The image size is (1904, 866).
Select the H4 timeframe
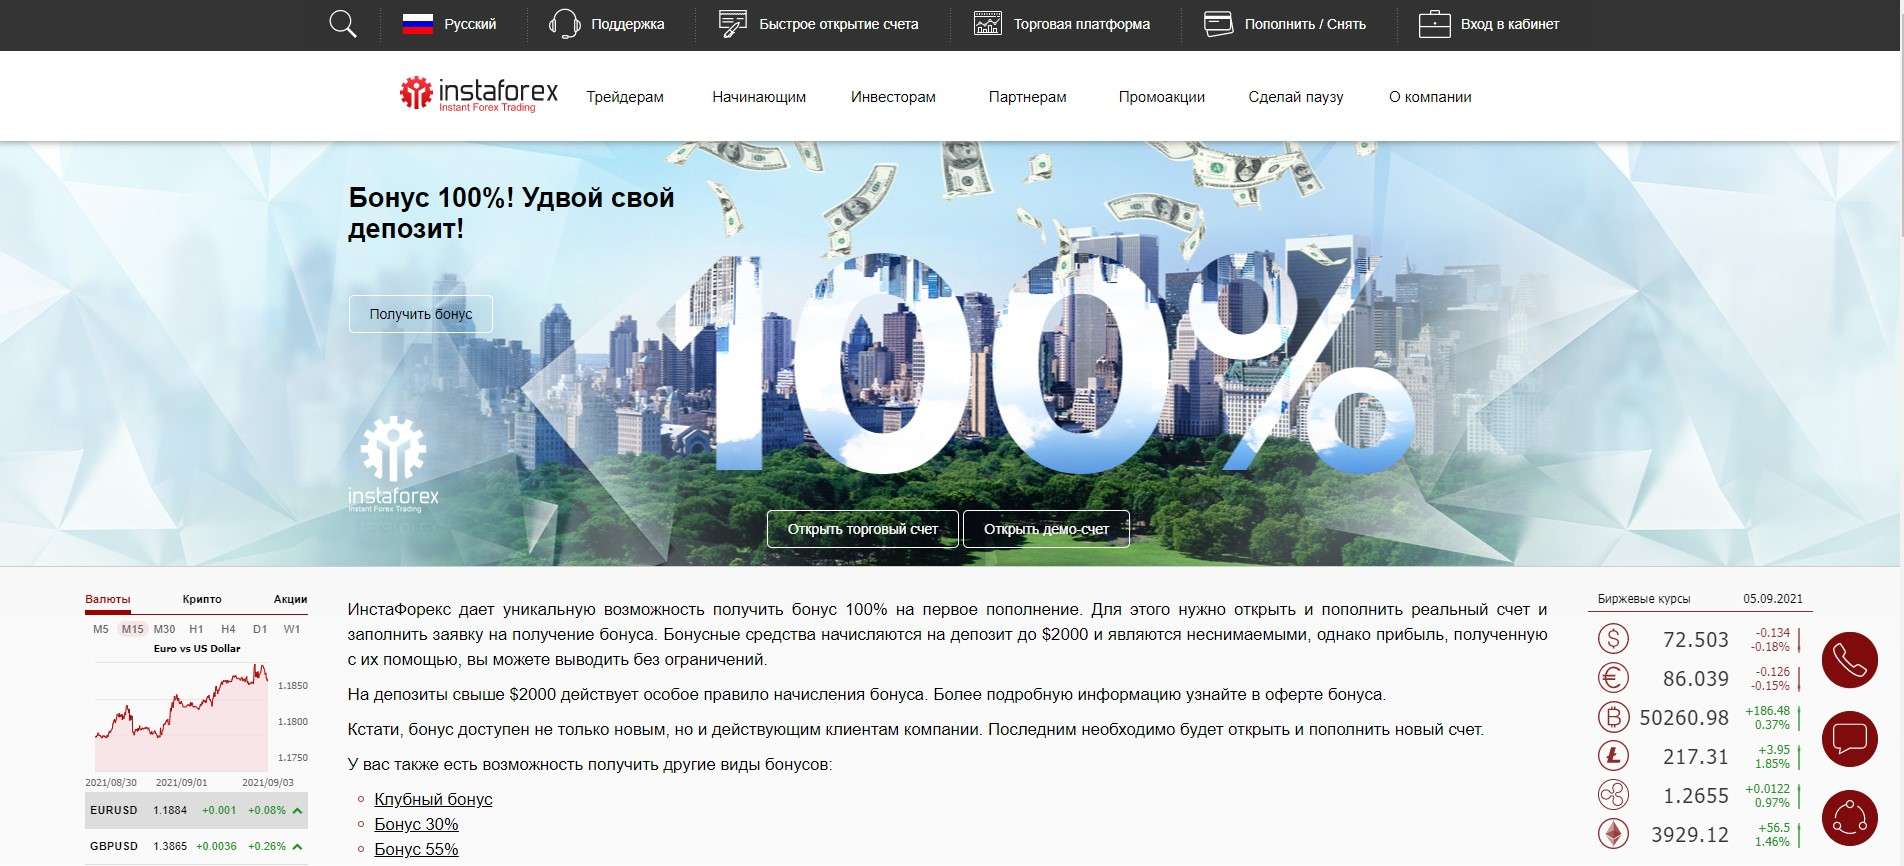point(228,629)
